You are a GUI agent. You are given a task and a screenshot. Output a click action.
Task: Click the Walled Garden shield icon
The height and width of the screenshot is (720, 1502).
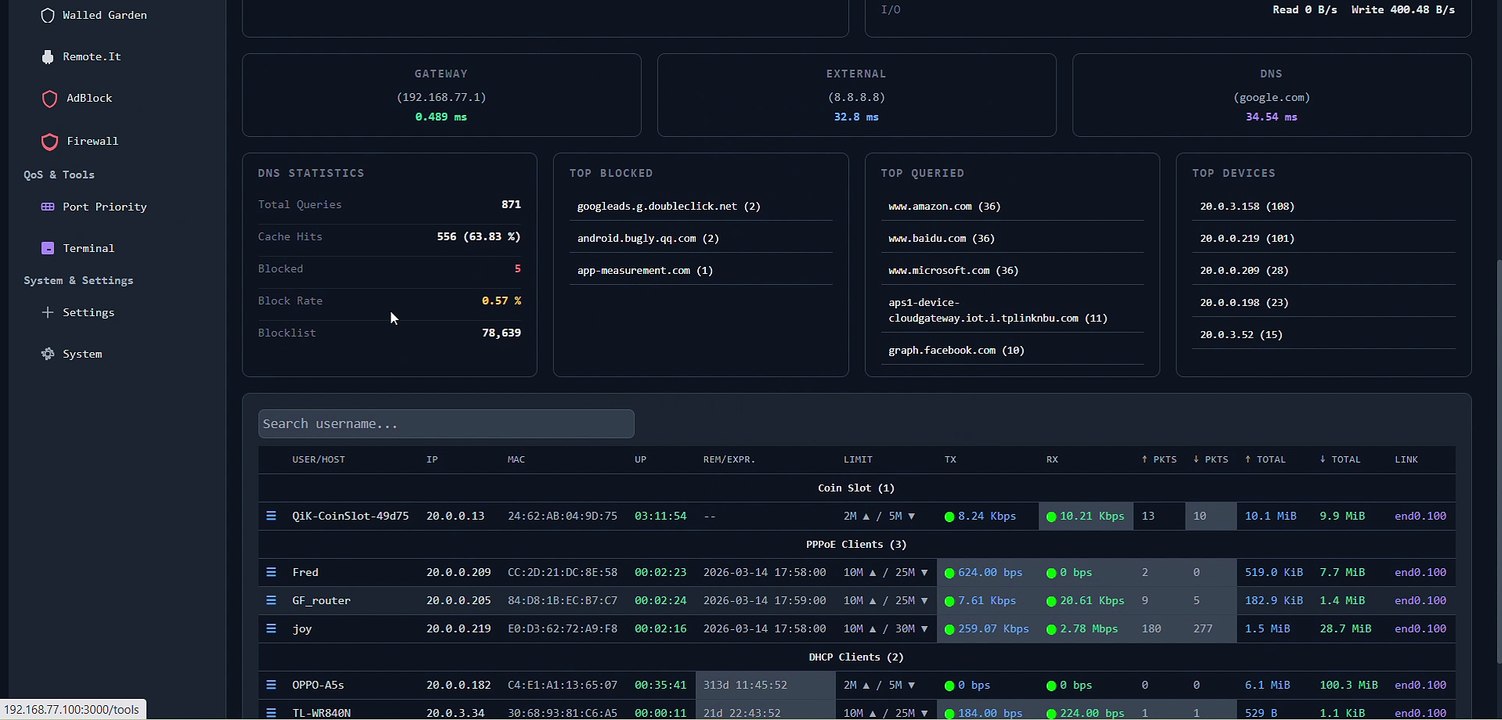48,15
